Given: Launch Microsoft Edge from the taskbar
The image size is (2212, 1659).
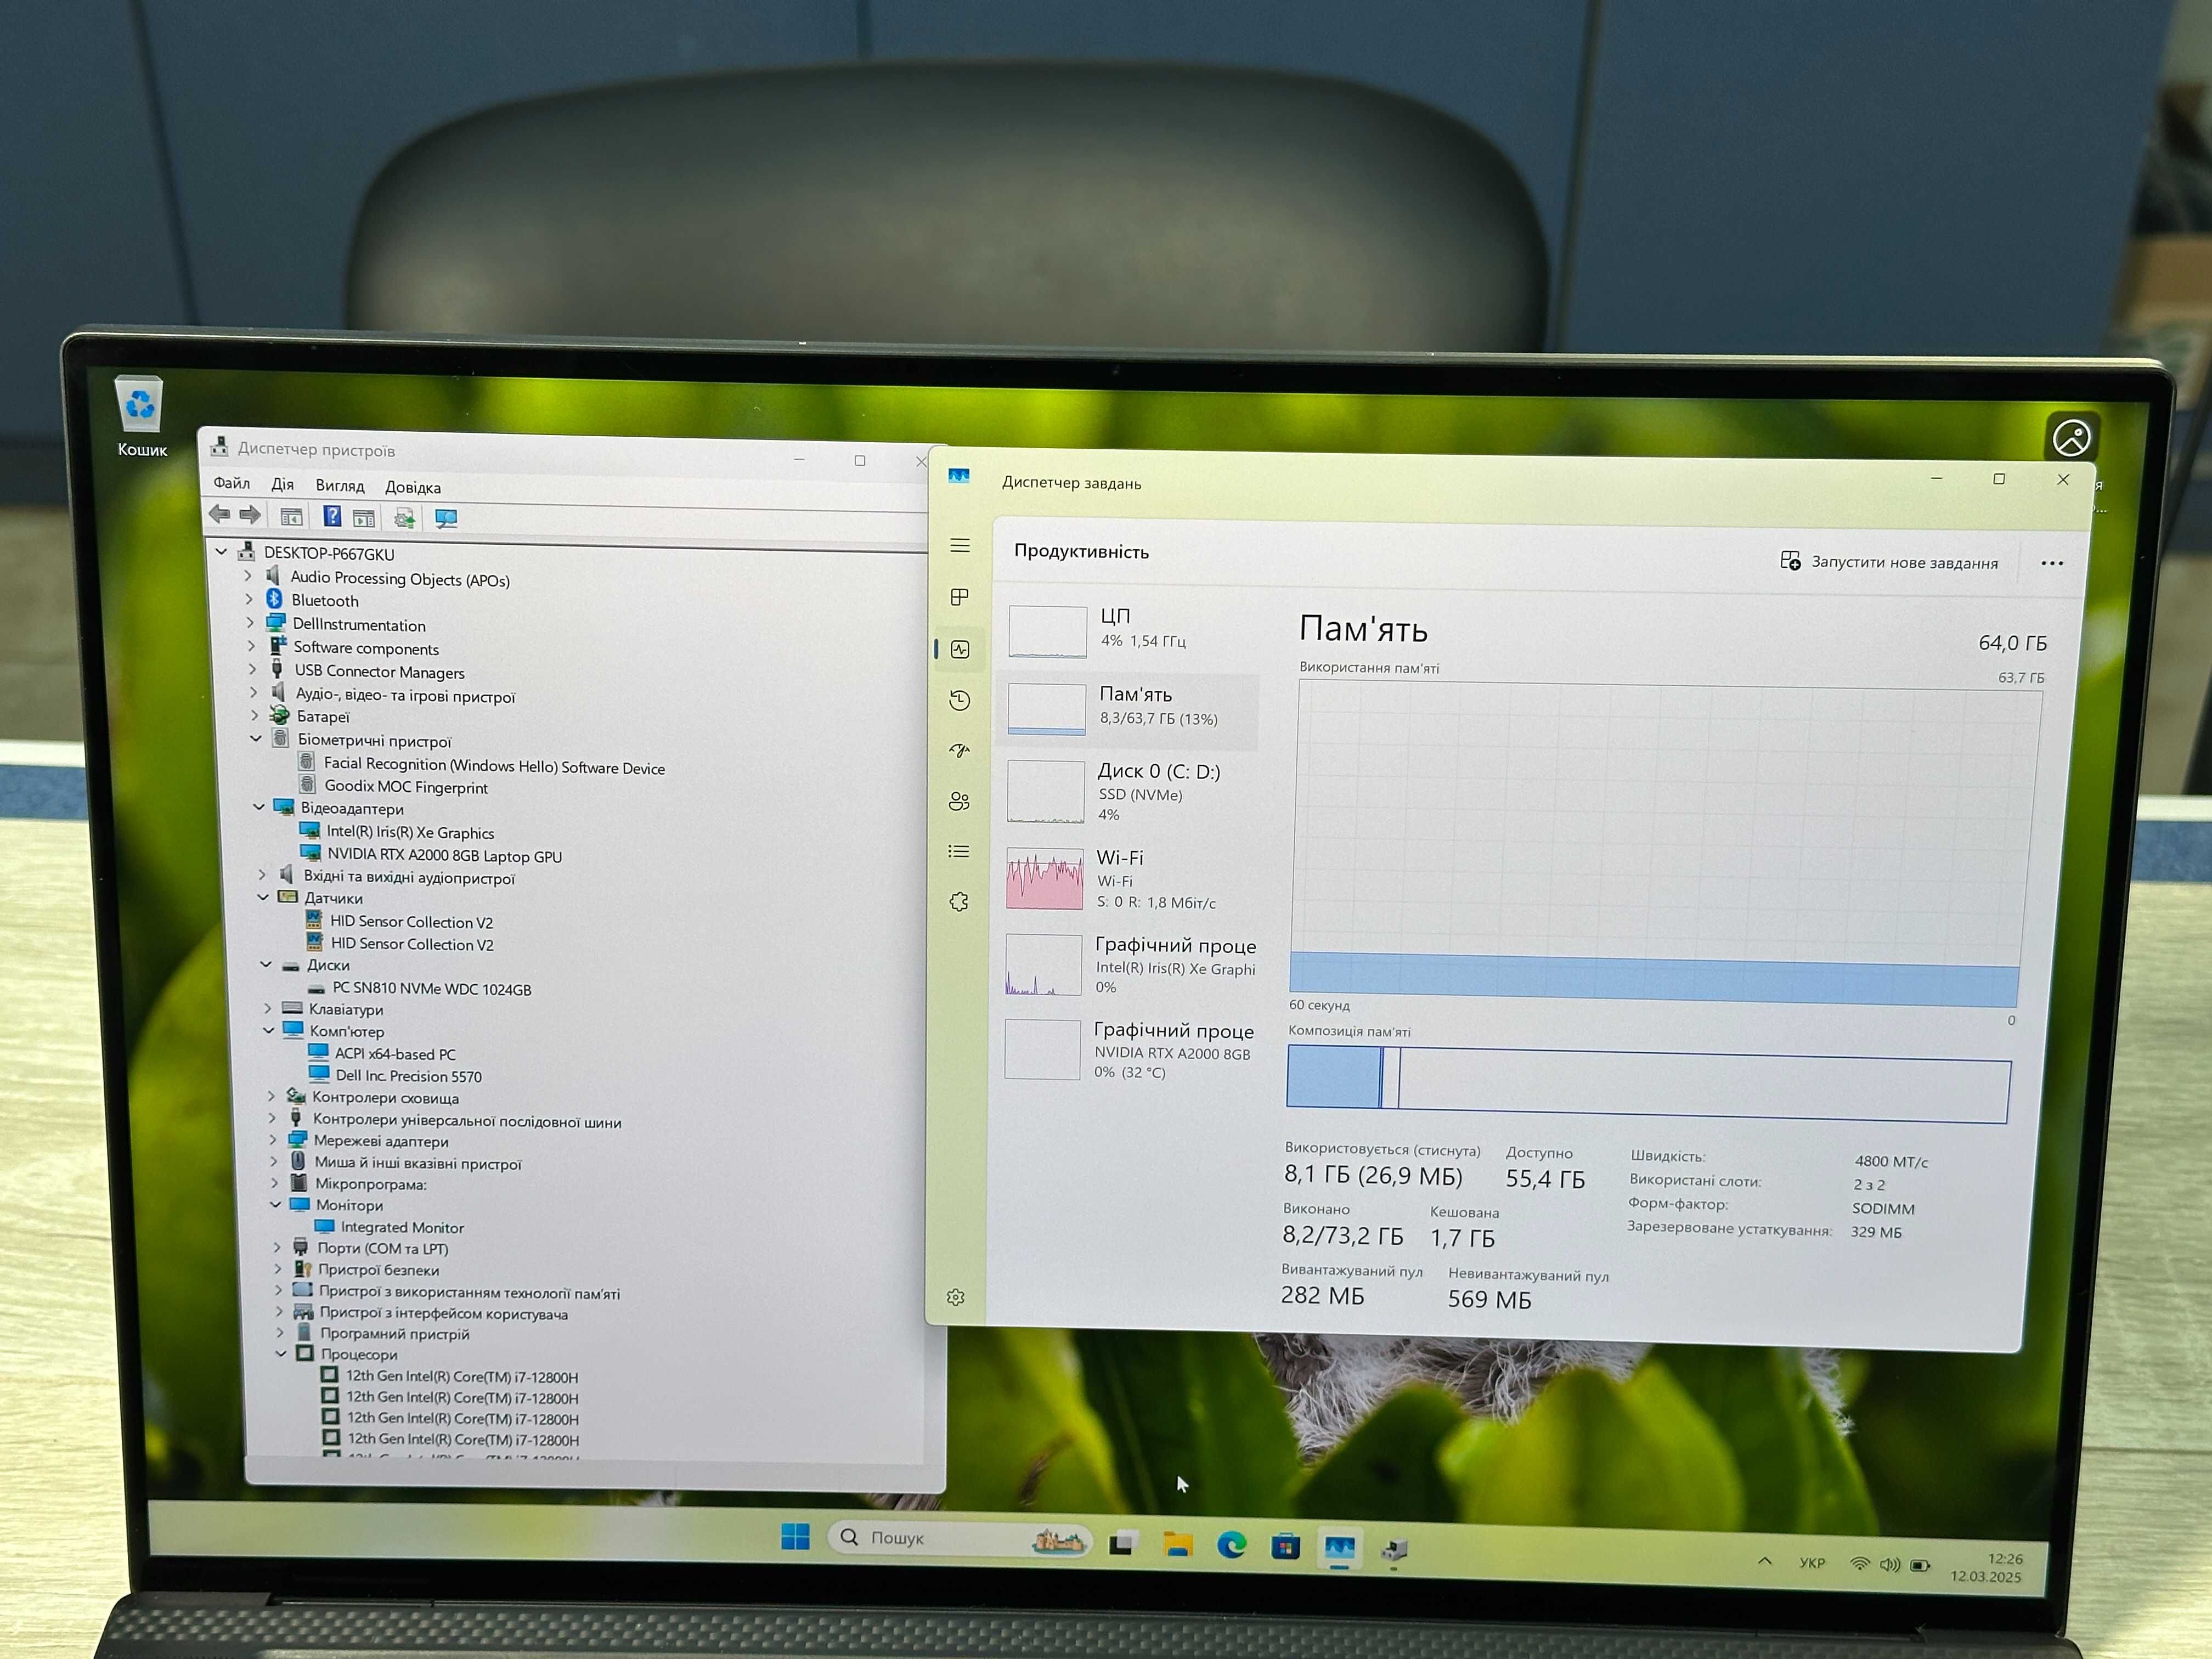Looking at the screenshot, I should [1231, 1546].
